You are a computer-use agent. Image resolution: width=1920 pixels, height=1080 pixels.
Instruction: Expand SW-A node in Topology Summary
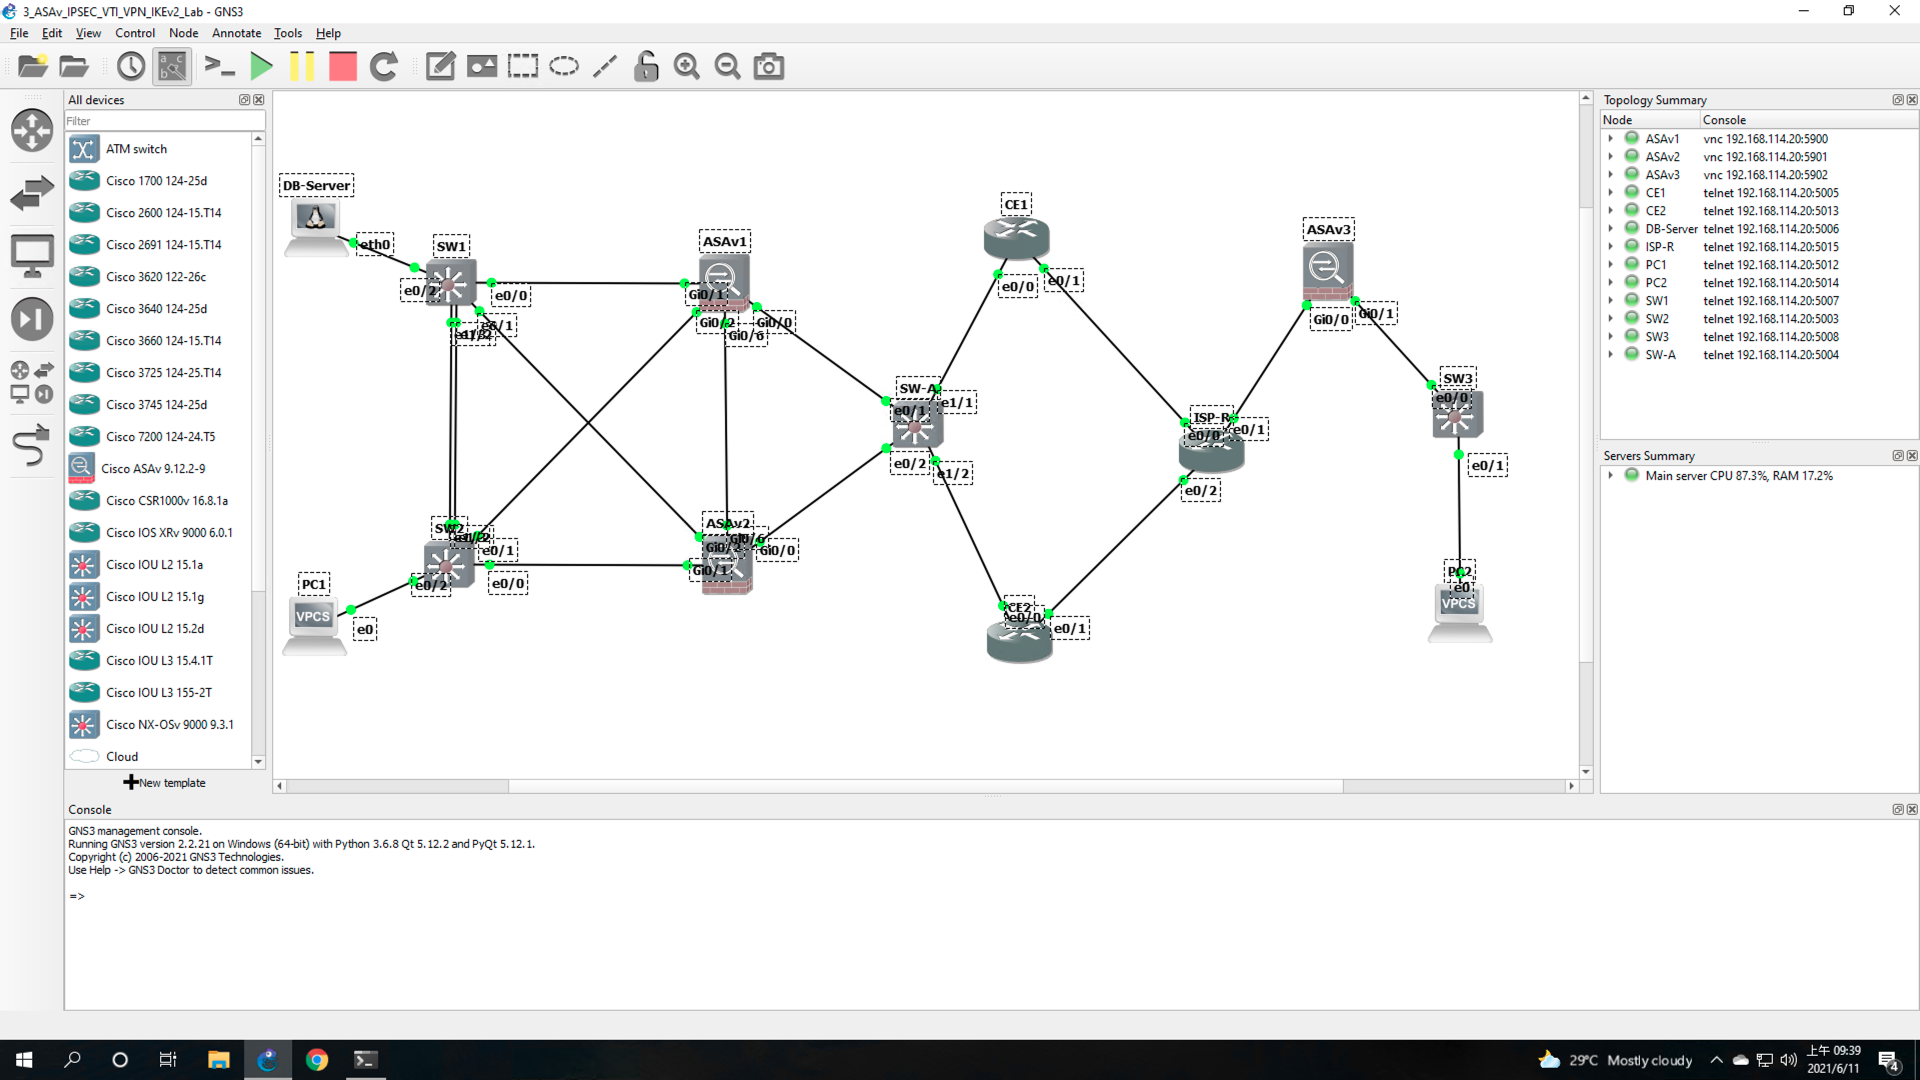(1611, 355)
